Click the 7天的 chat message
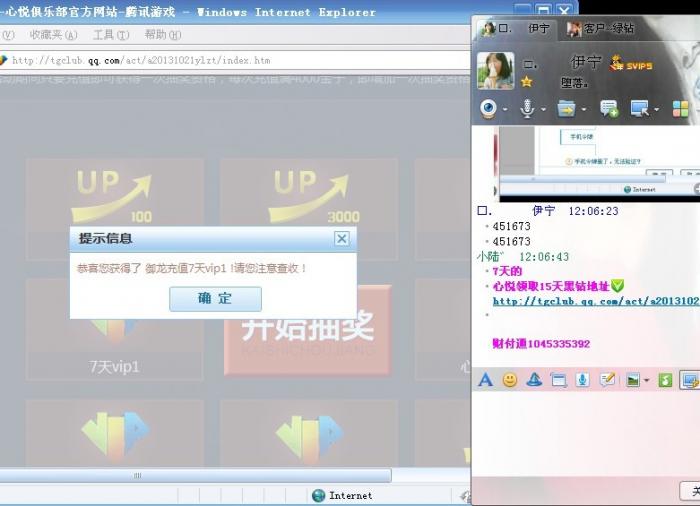Image resolution: width=700 pixels, height=506 pixels. pyautogui.click(x=507, y=271)
